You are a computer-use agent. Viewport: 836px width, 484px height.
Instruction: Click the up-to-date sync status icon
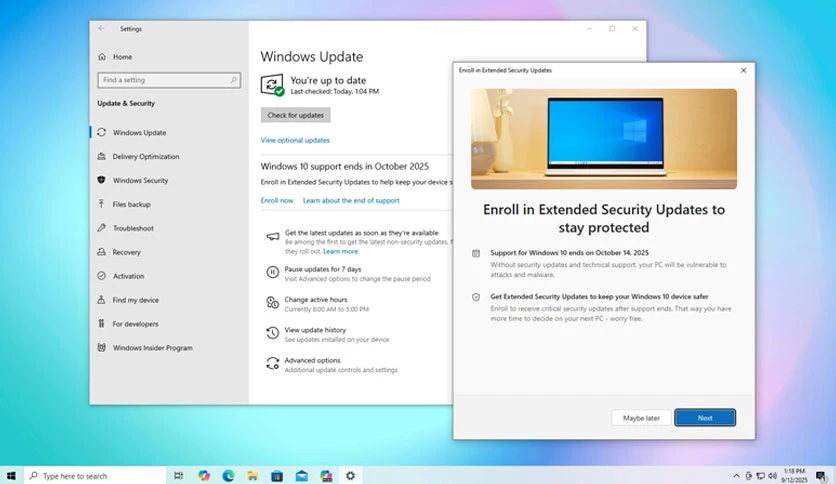[x=272, y=85]
